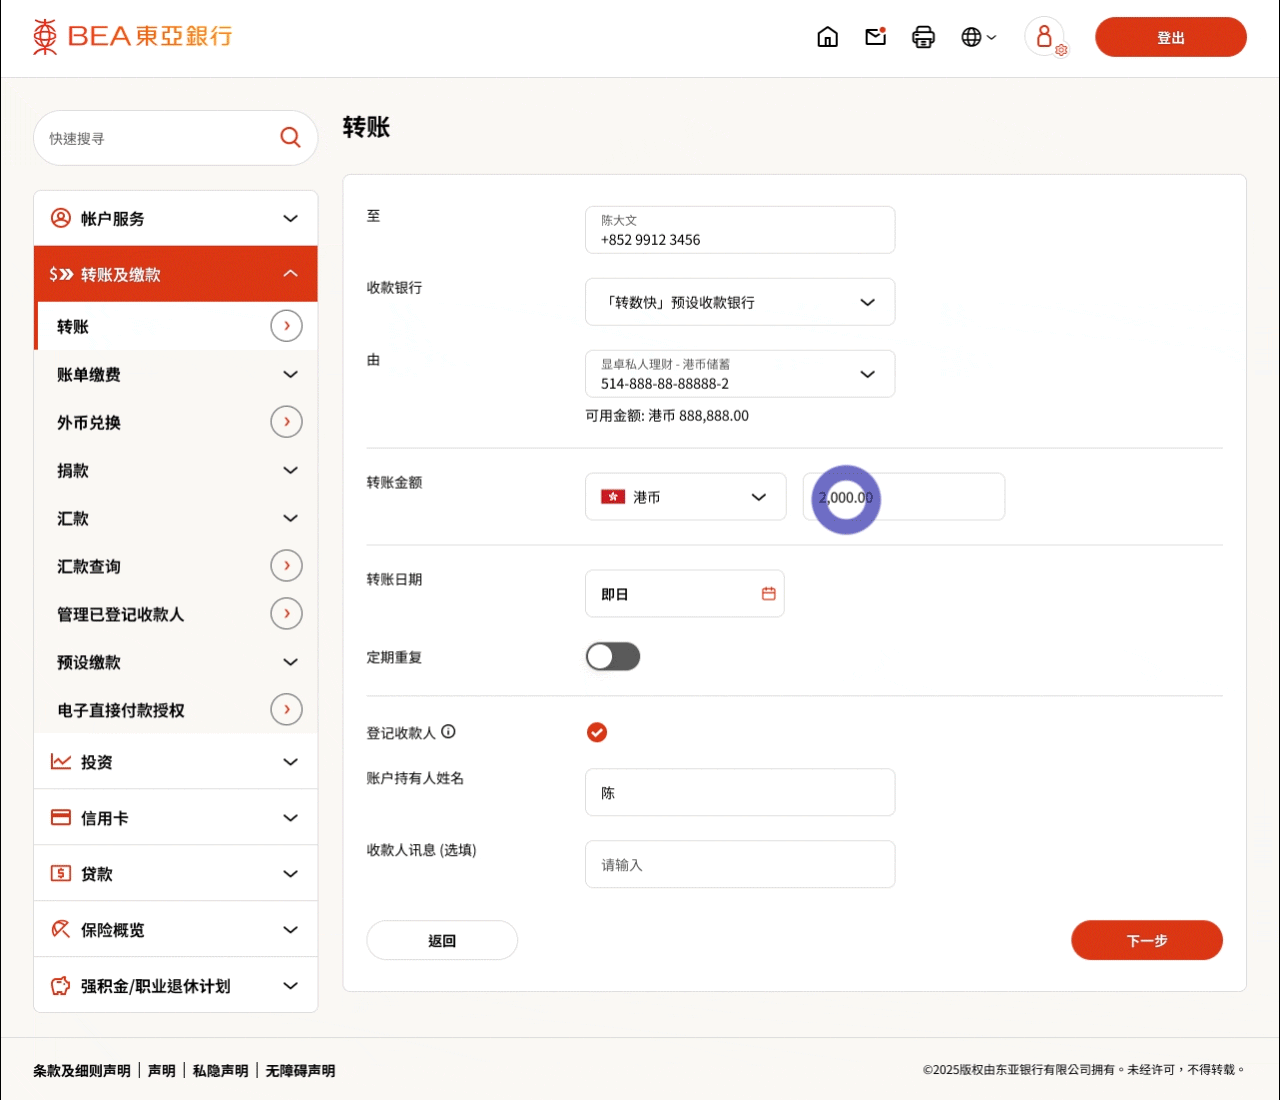Click the 返回 button
Viewport: 1280px width, 1100px height.
point(442,940)
